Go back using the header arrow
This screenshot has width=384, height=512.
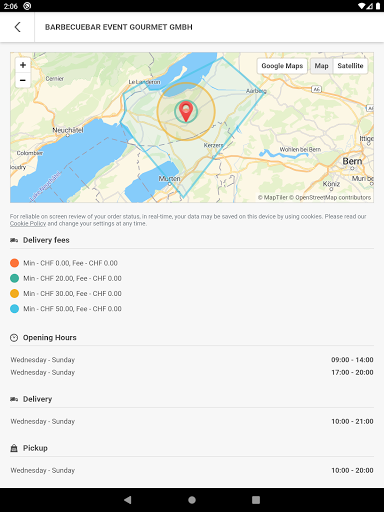[18, 27]
